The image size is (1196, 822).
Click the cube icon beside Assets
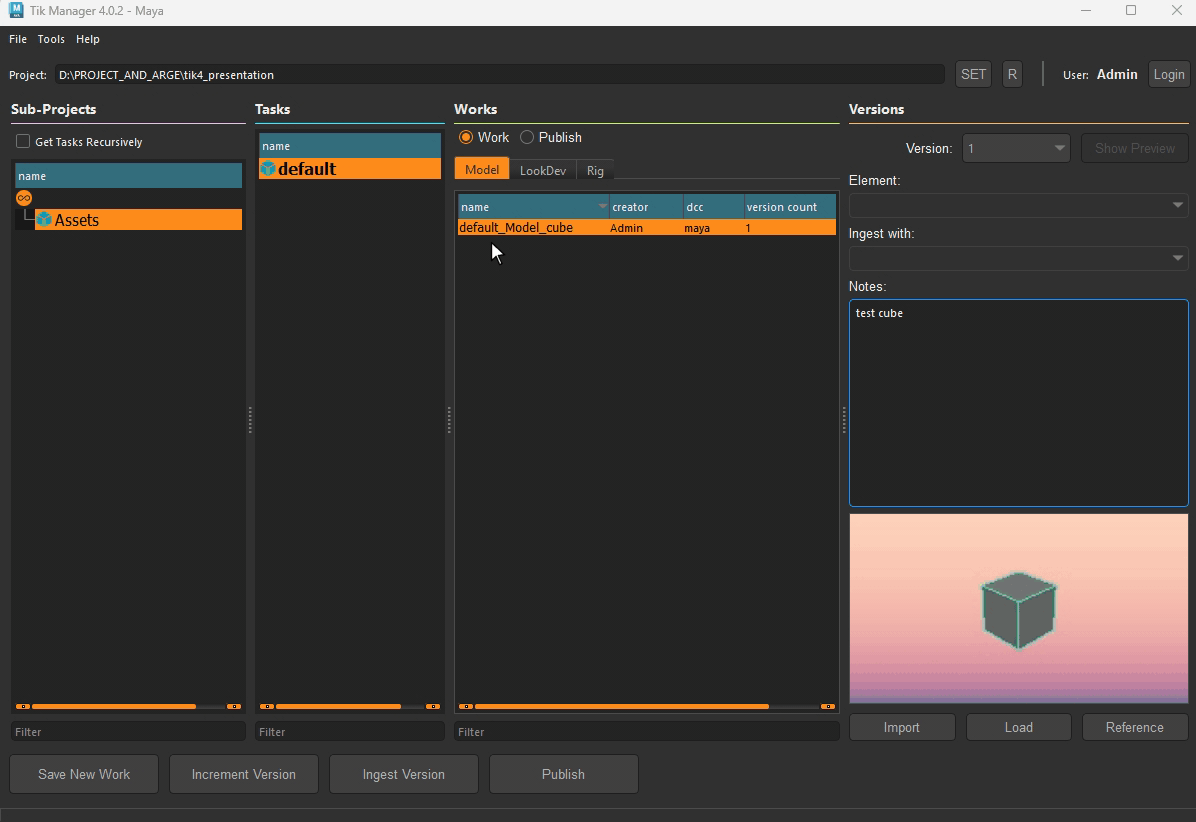[44, 220]
